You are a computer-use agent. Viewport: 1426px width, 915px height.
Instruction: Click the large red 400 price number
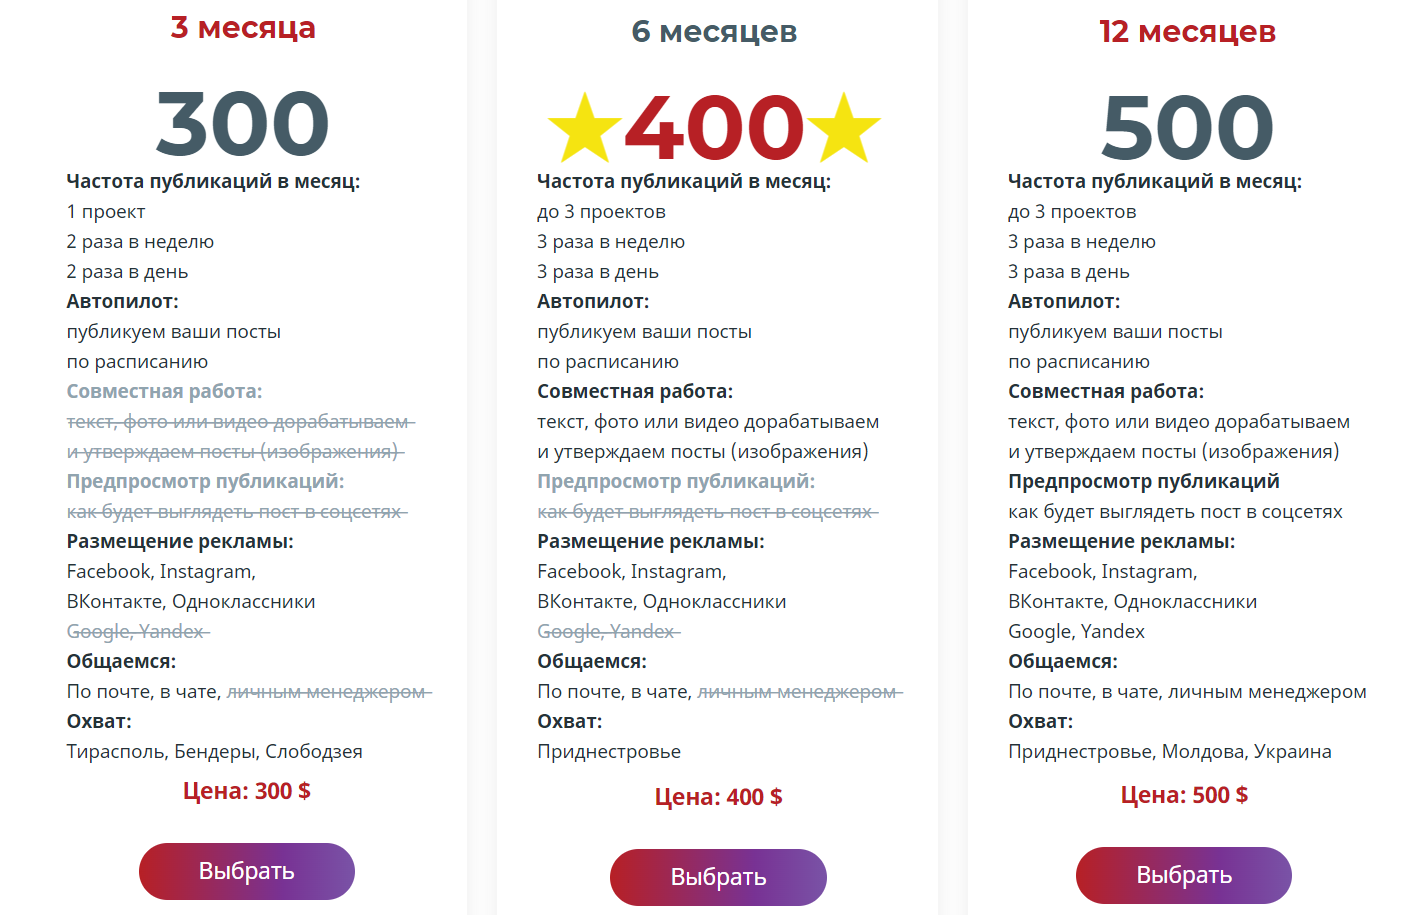(714, 128)
